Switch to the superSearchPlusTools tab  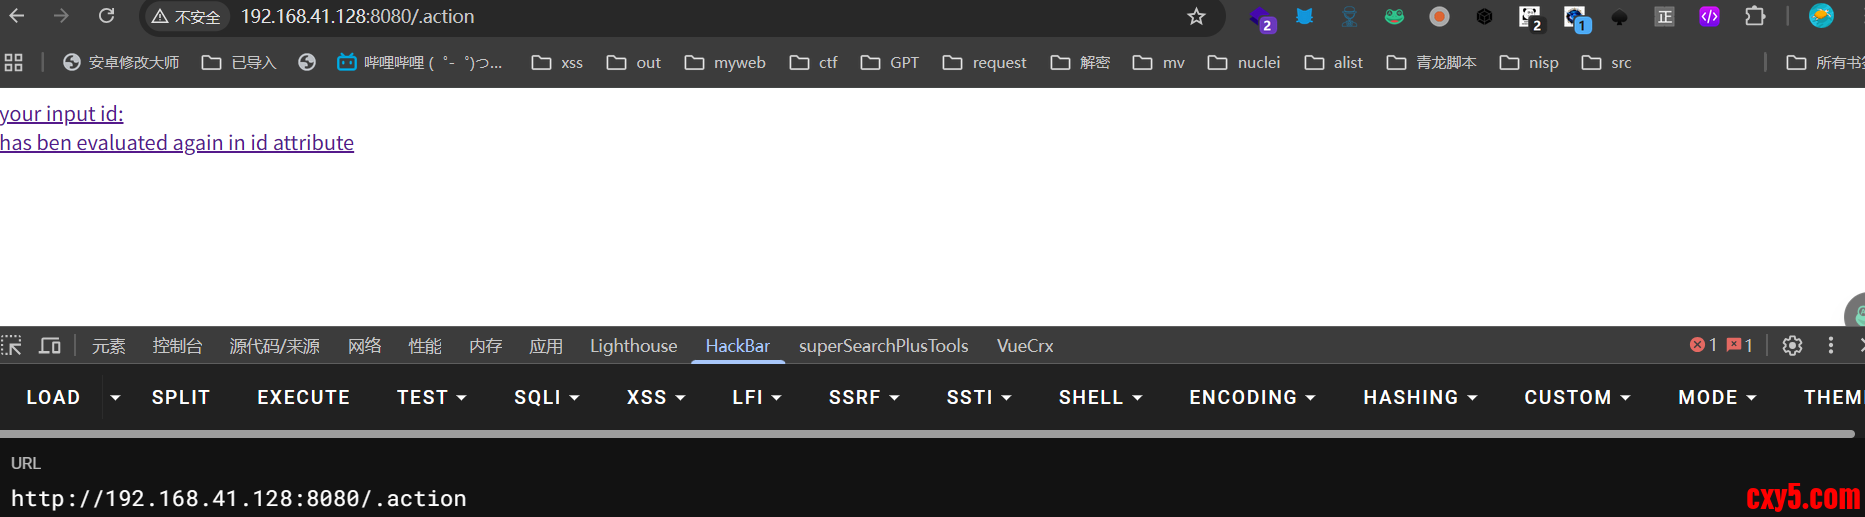coord(884,345)
